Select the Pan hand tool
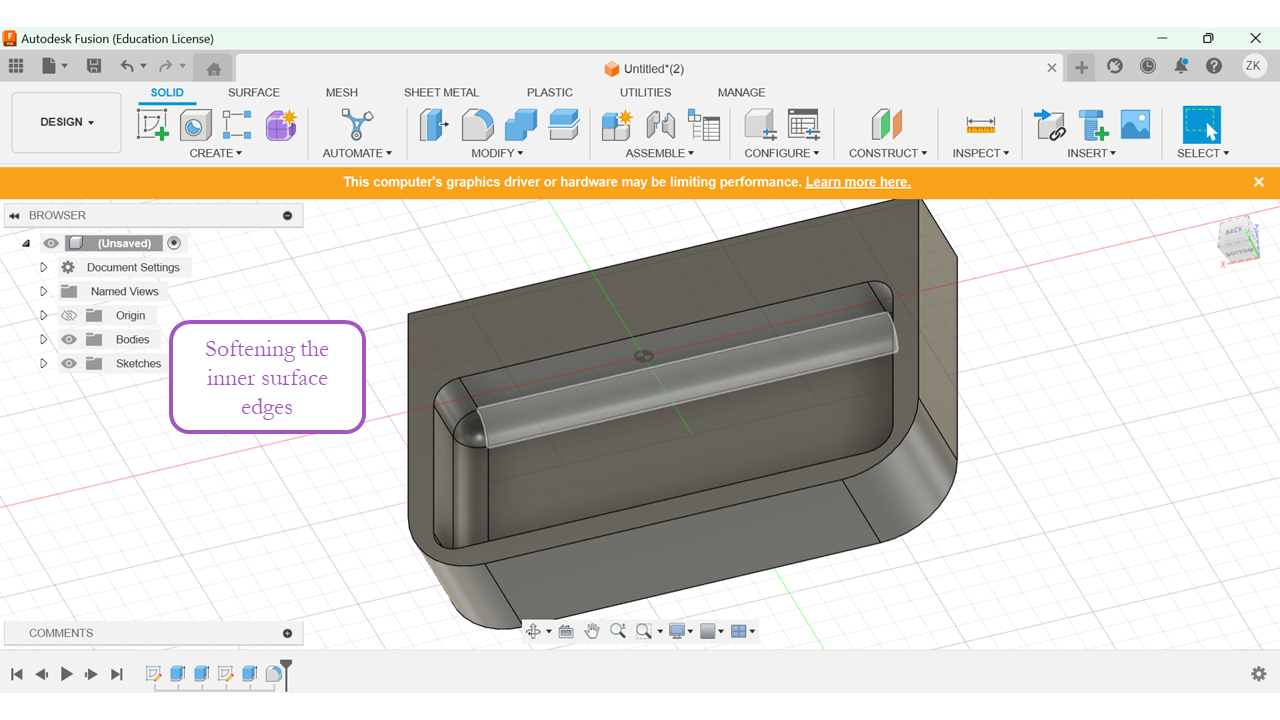Screen dimensions: 1280x720 click(592, 631)
